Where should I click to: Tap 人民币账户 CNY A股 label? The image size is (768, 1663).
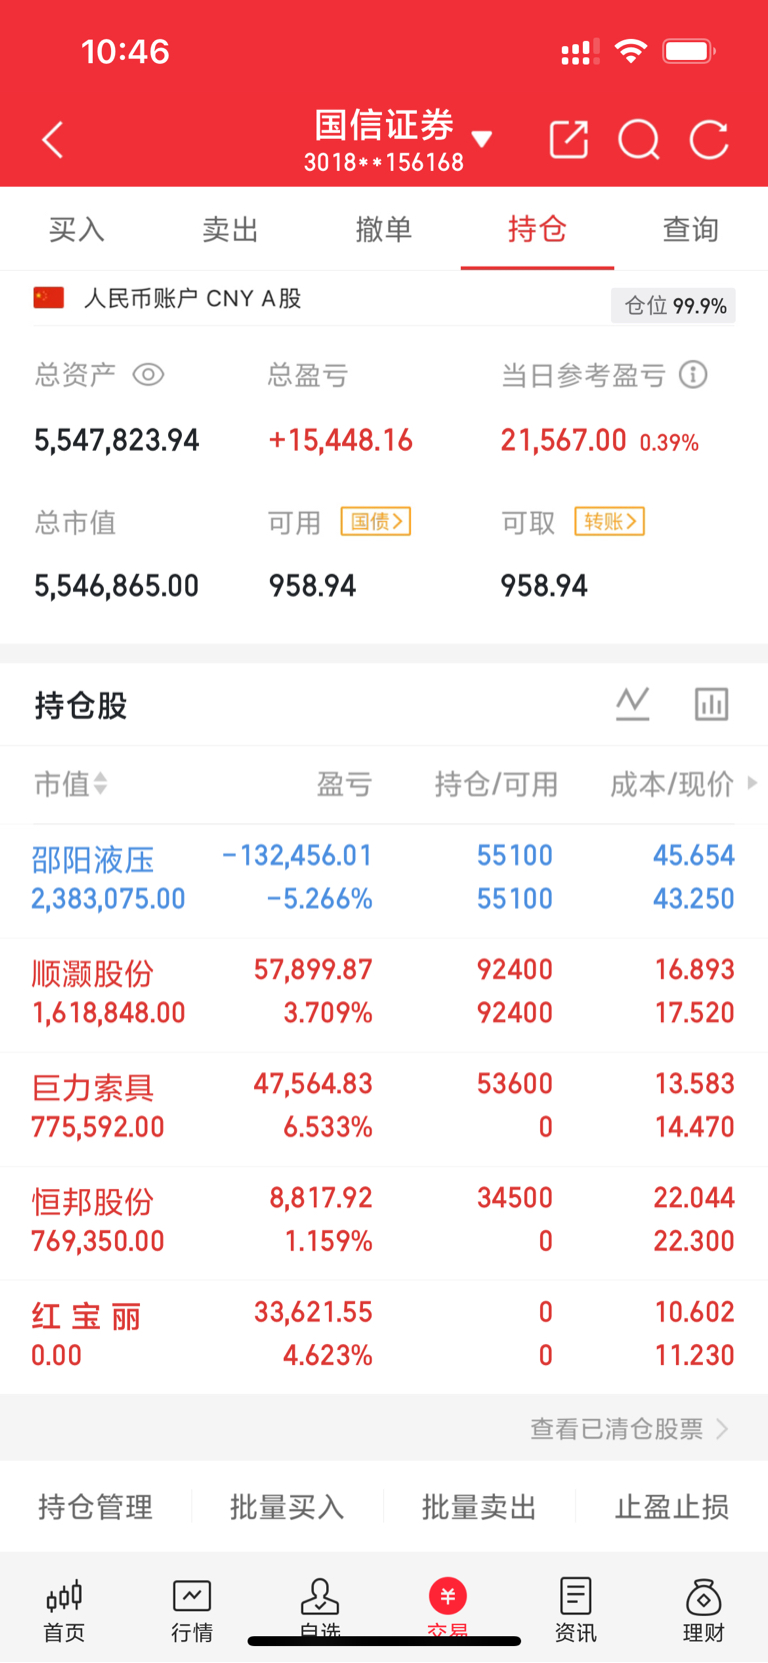(x=192, y=298)
